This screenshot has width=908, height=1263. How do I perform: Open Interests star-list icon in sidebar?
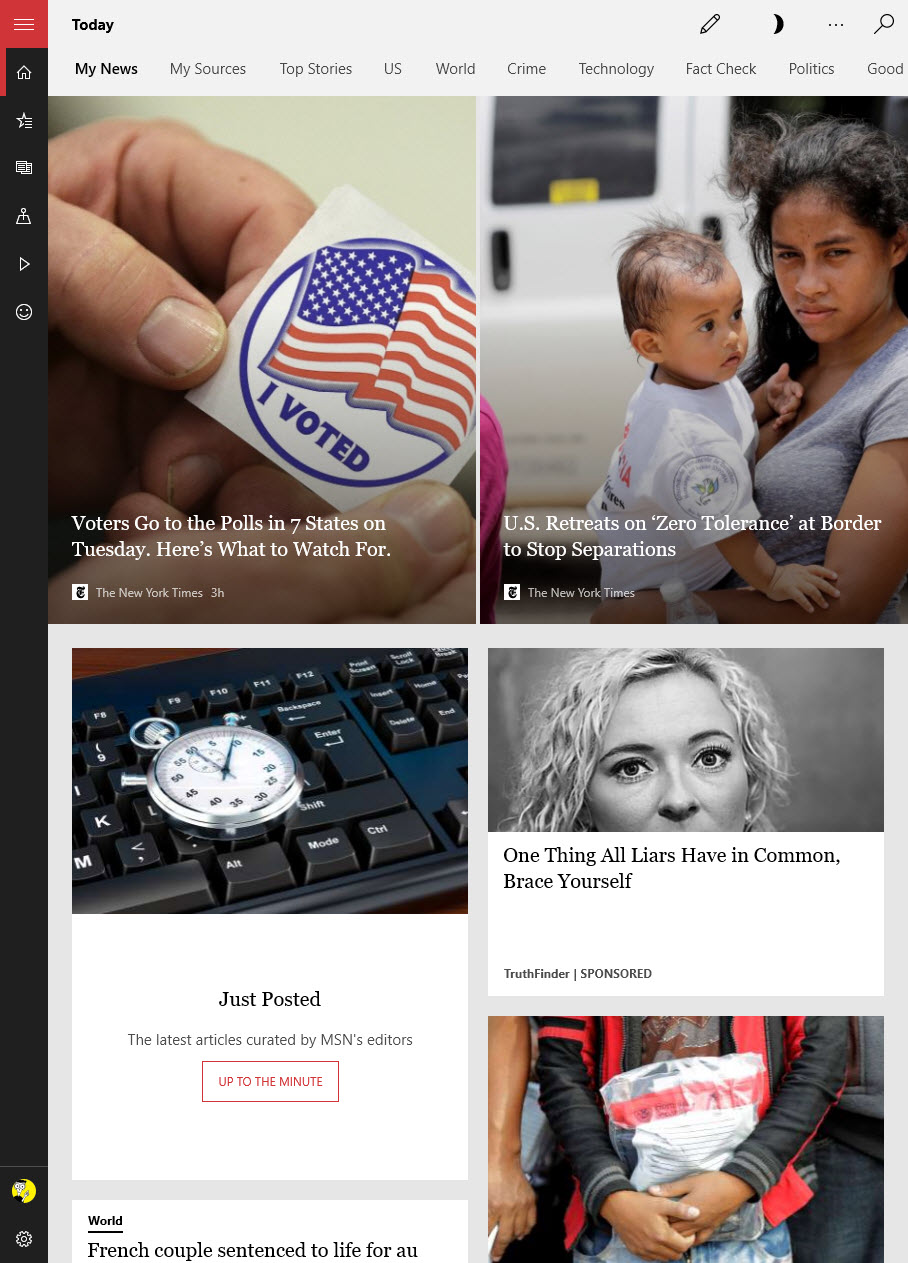coord(24,121)
